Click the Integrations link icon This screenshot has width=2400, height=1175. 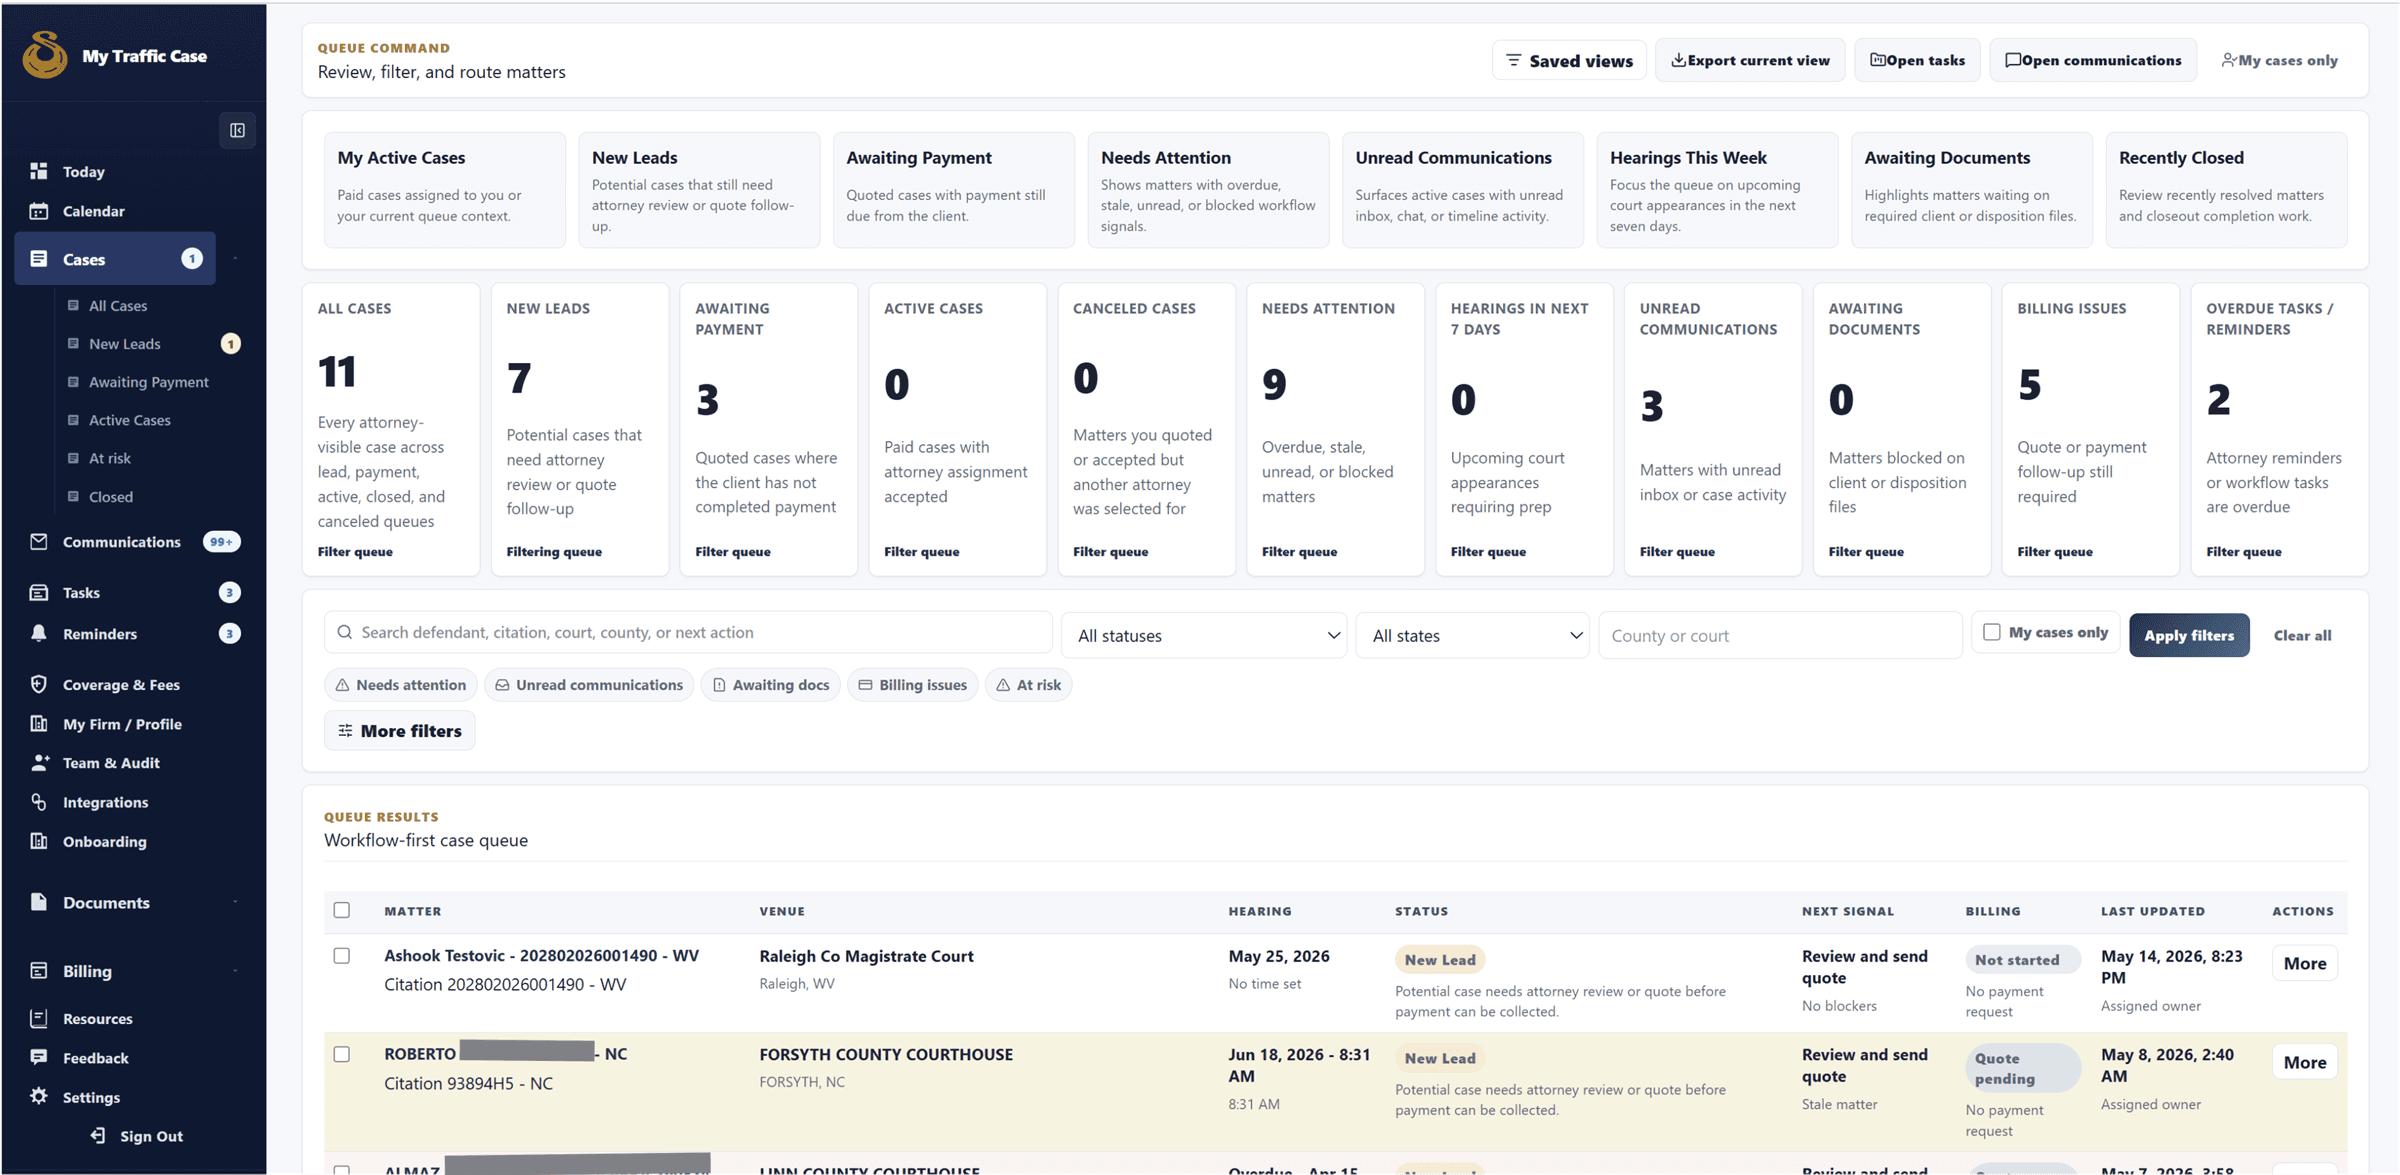[39, 802]
